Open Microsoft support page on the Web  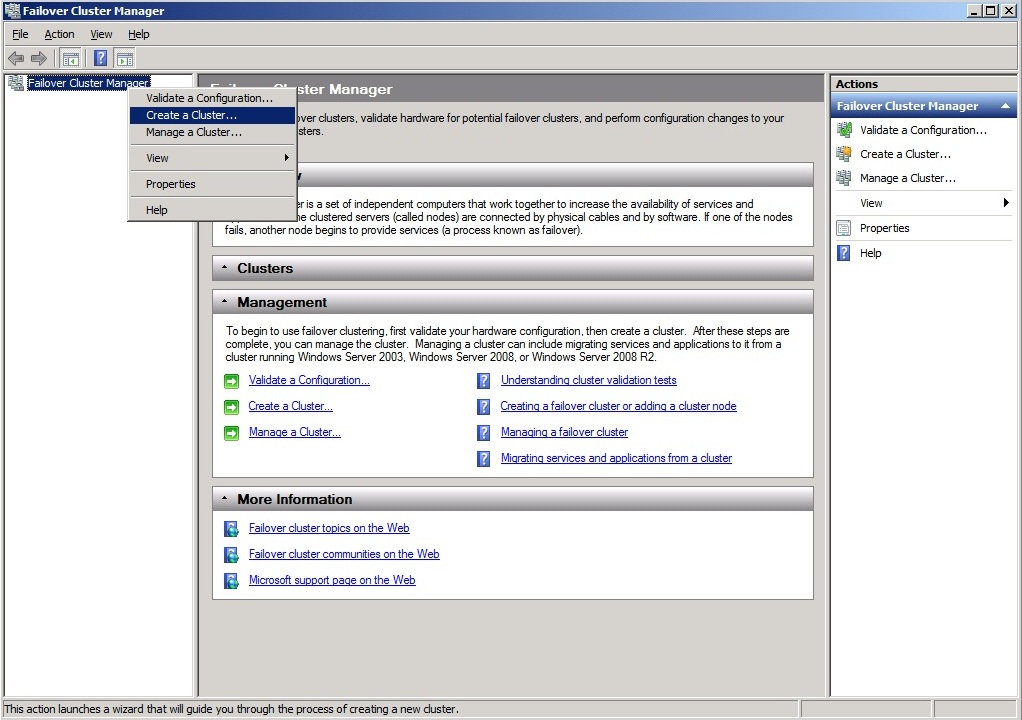(x=332, y=580)
